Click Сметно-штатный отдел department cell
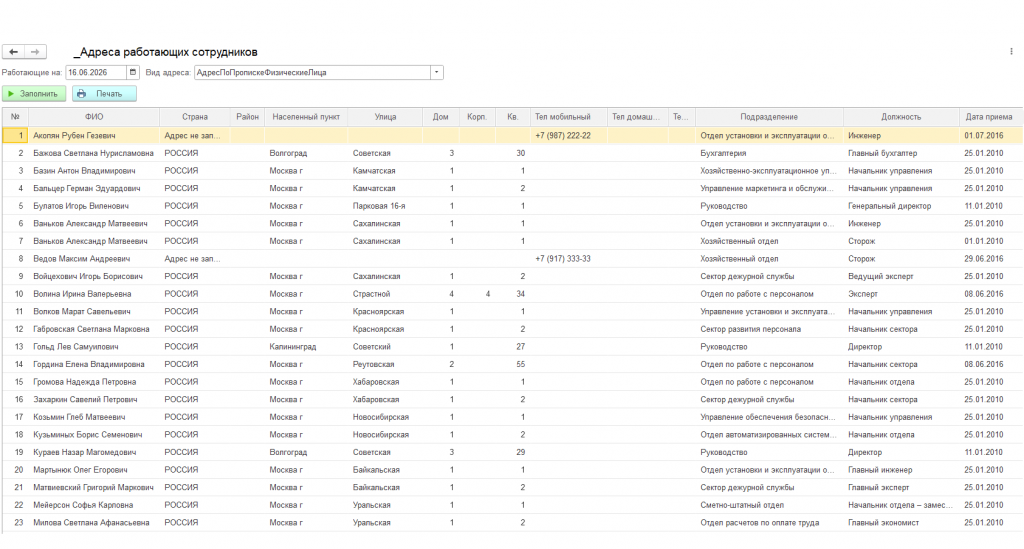Image resolution: width=1024 pixels, height=549 pixels. [x=769, y=505]
